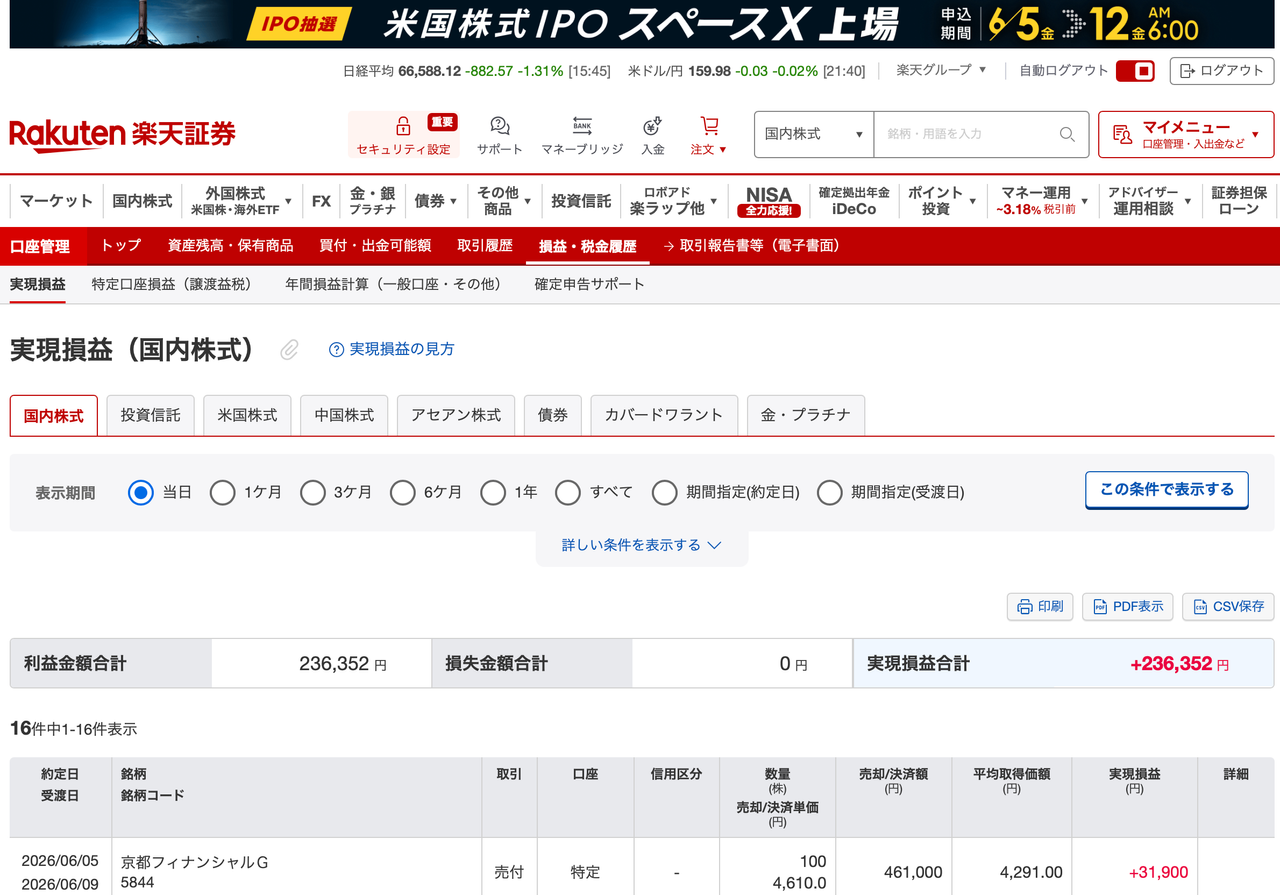Screen dimensions: 1280x895
Task: Expand the アドバイザー運用相談 menu
Action: pos(1150,201)
